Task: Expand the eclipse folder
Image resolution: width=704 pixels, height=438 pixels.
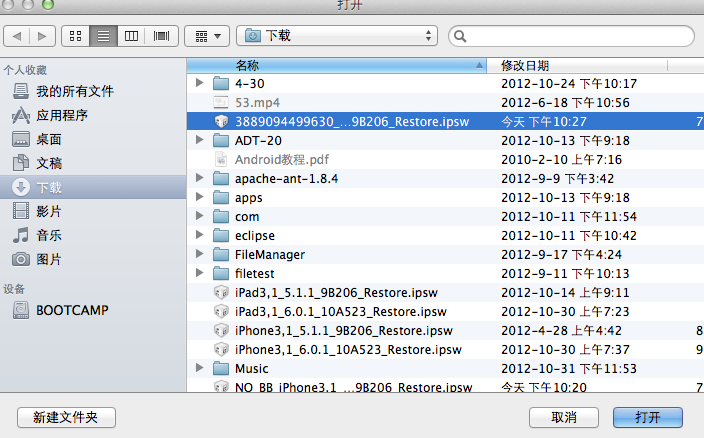Action: (200, 235)
